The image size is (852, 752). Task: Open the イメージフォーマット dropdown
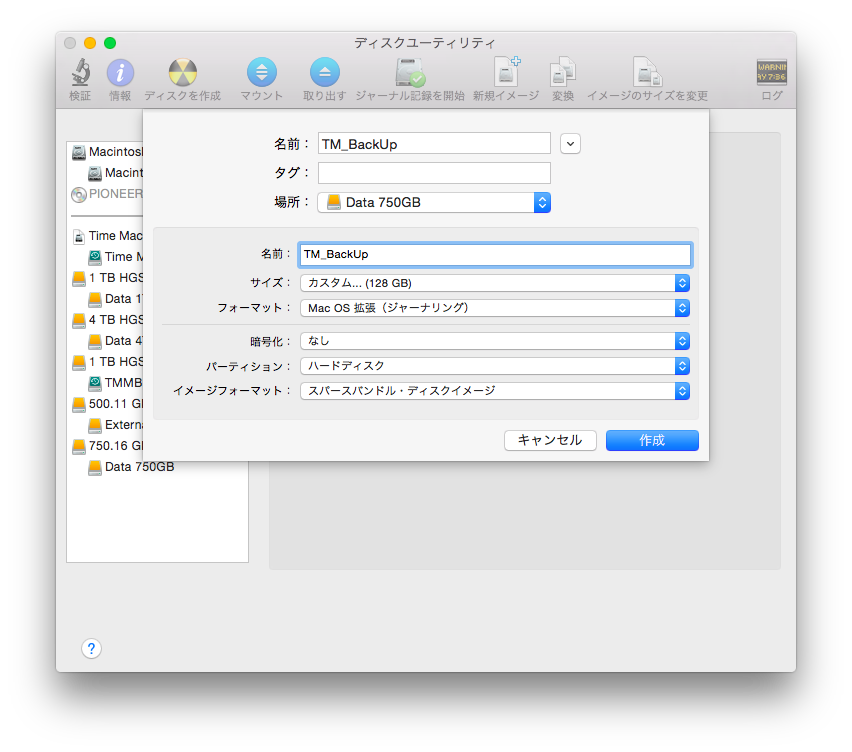[495, 391]
